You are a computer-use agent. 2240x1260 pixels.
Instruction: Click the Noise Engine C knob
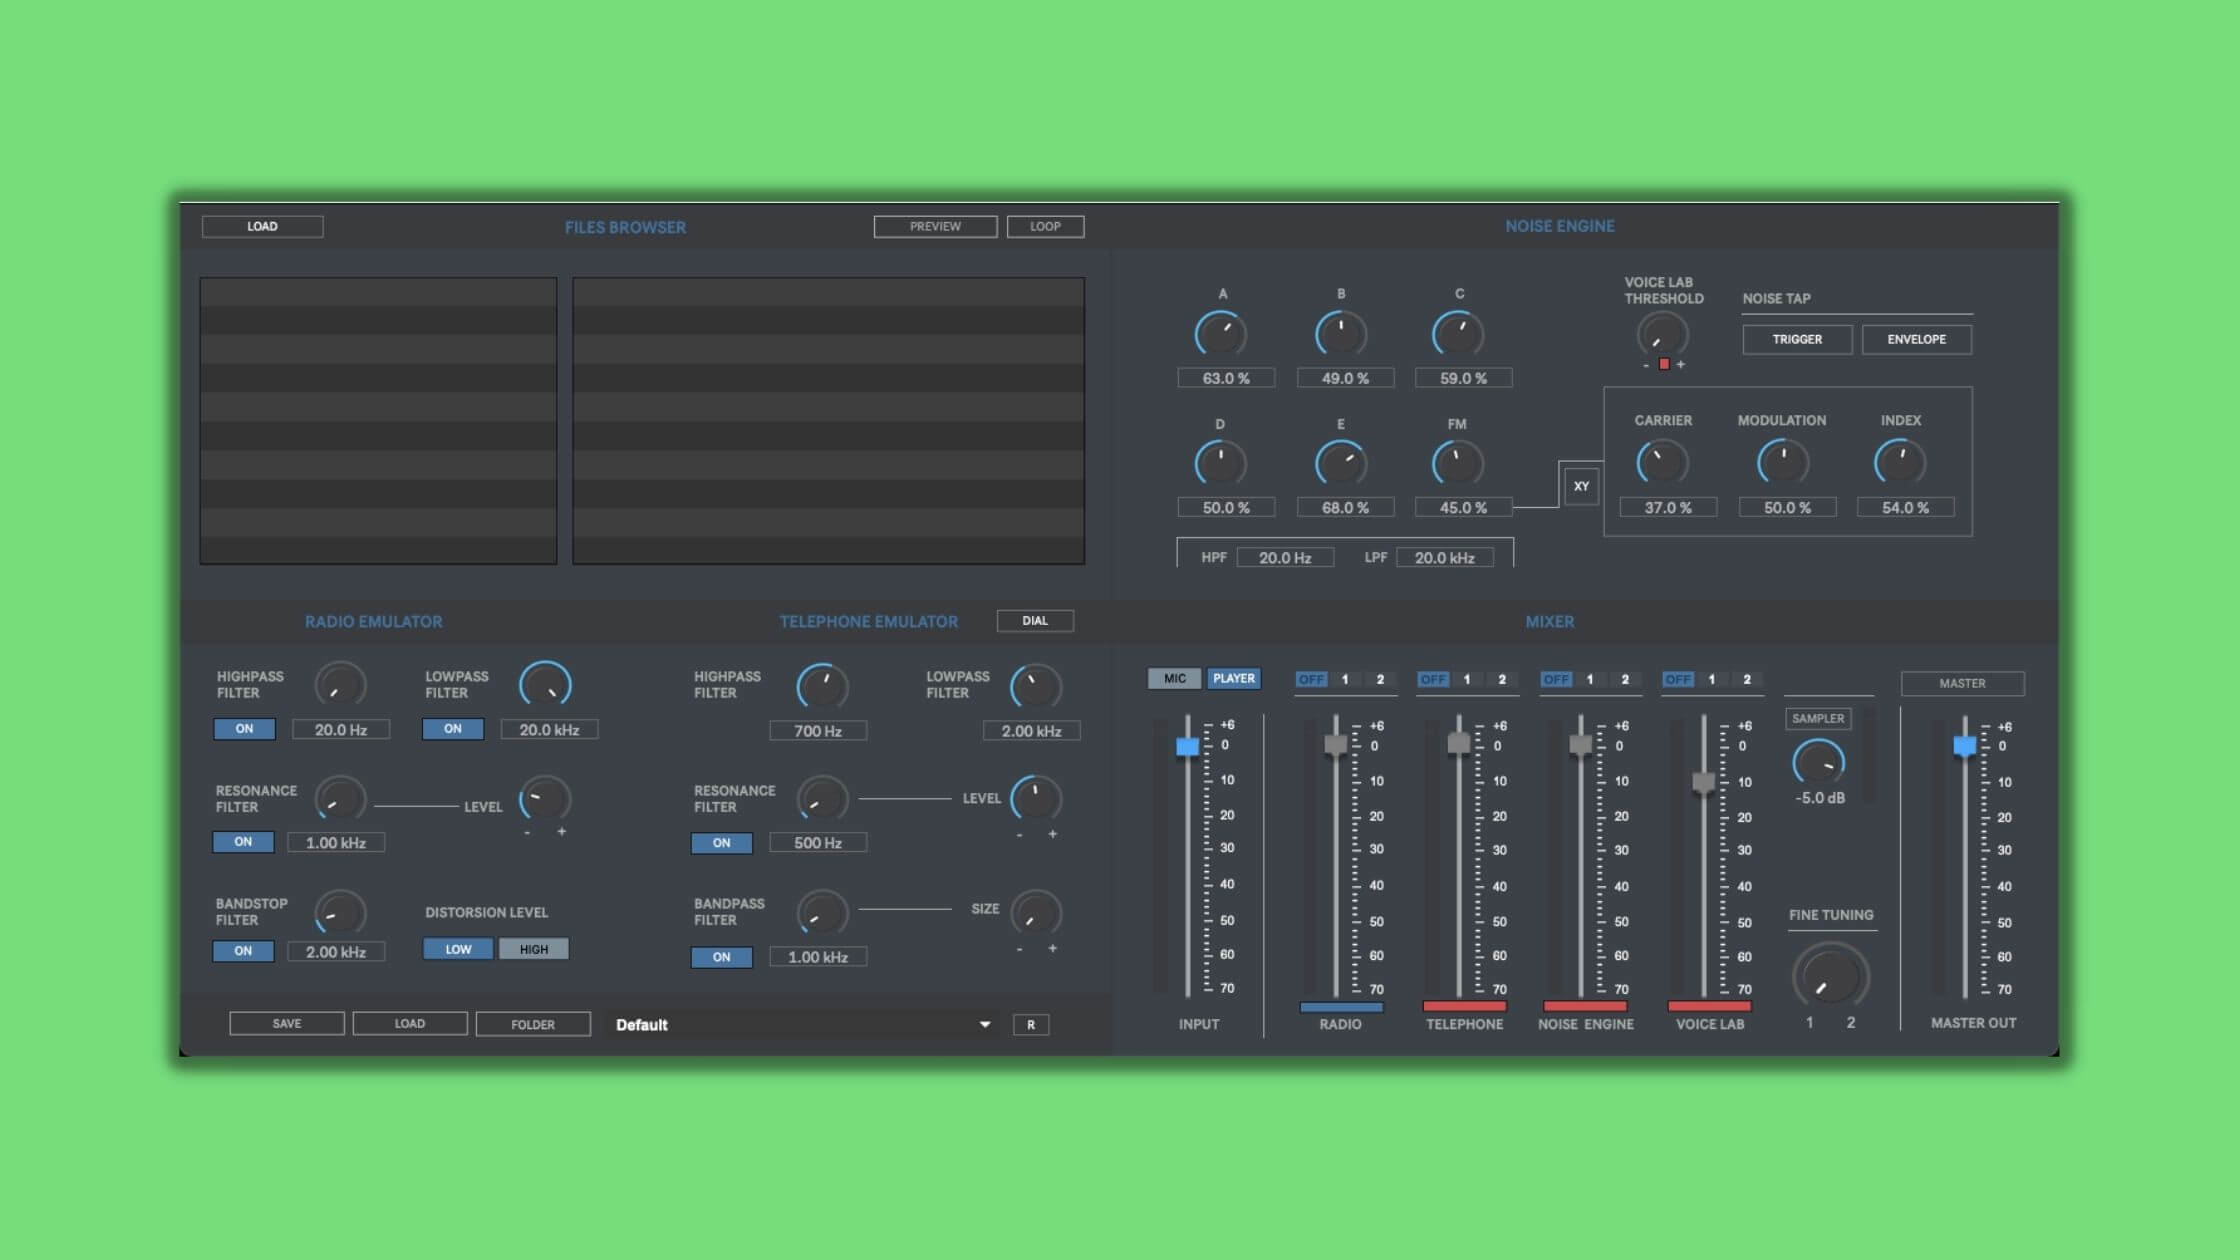pyautogui.click(x=1458, y=334)
